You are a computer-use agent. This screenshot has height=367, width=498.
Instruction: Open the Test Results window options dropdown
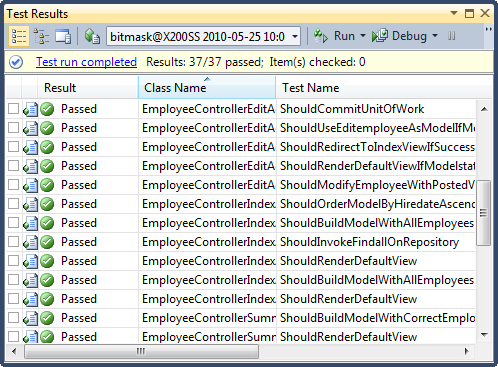tap(454, 13)
